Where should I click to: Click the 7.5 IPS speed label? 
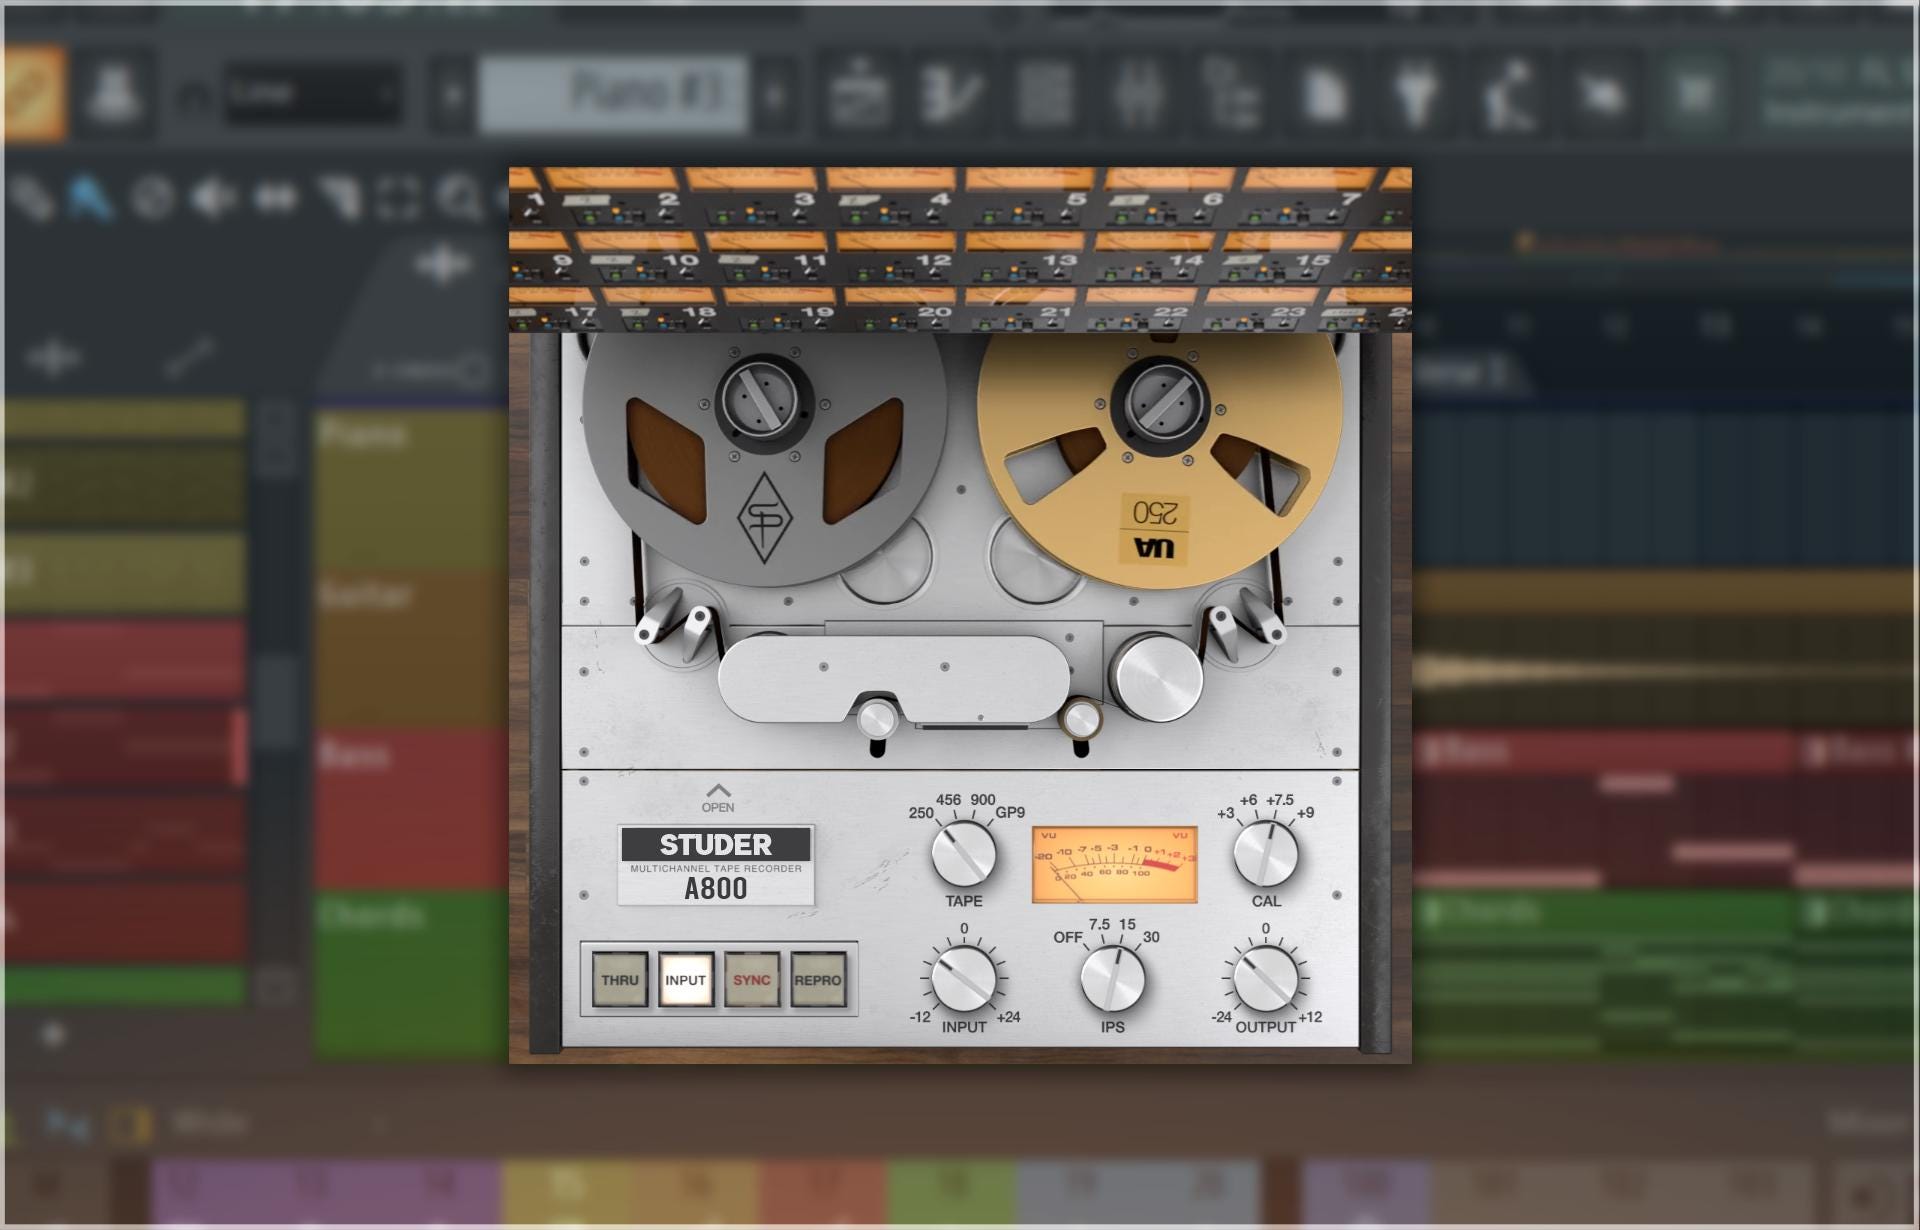tap(1099, 924)
